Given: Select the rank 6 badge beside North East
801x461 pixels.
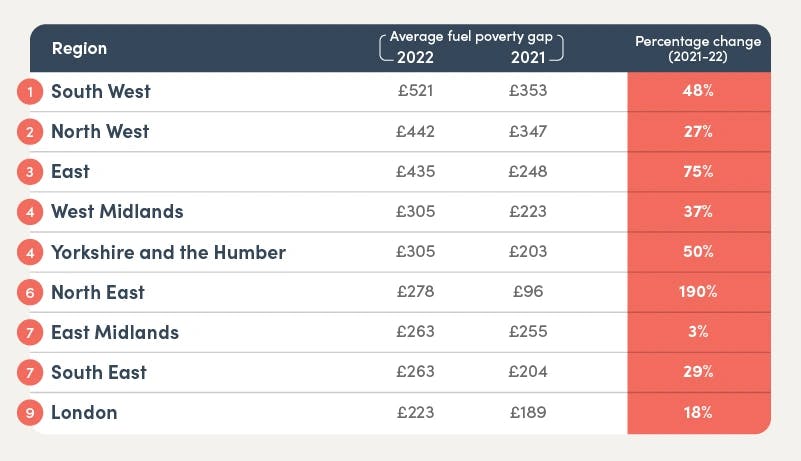Looking at the screenshot, I should [30, 292].
